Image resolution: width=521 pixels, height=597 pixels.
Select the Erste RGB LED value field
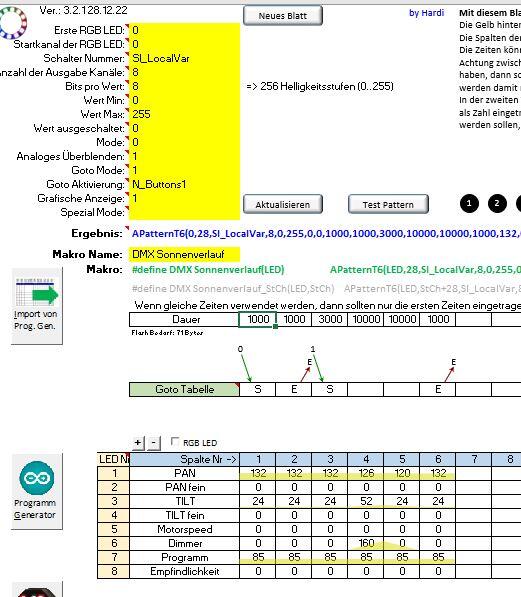185,30
